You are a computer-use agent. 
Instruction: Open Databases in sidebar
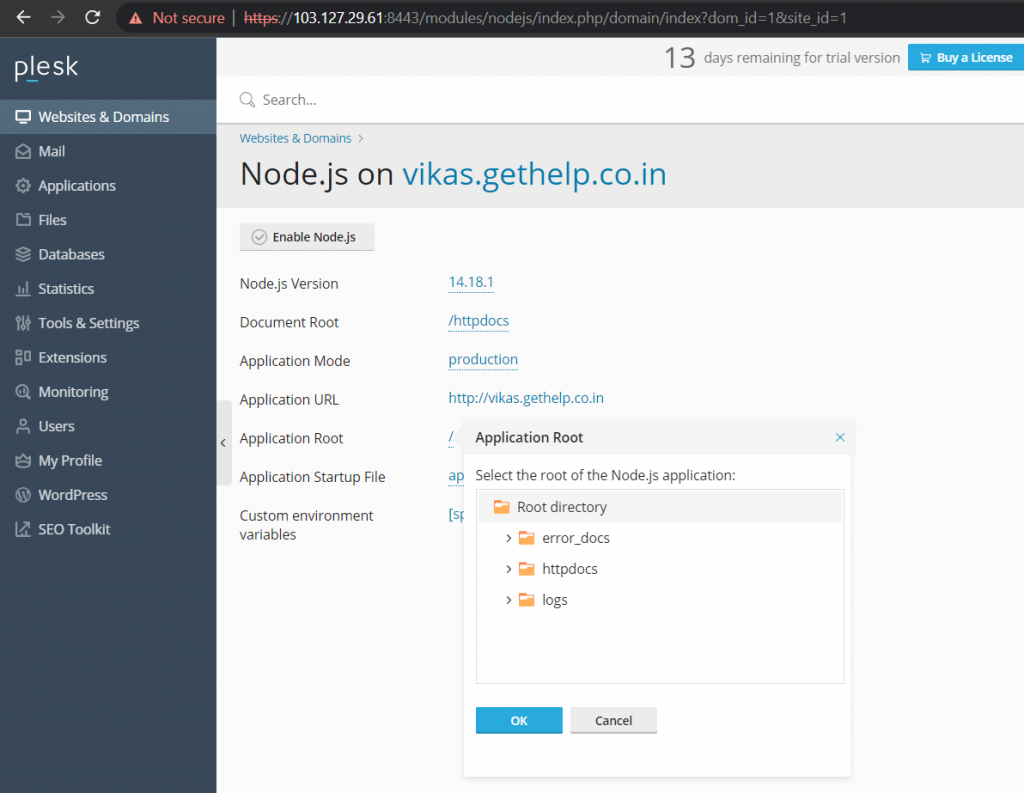pyautogui.click(x=108, y=254)
